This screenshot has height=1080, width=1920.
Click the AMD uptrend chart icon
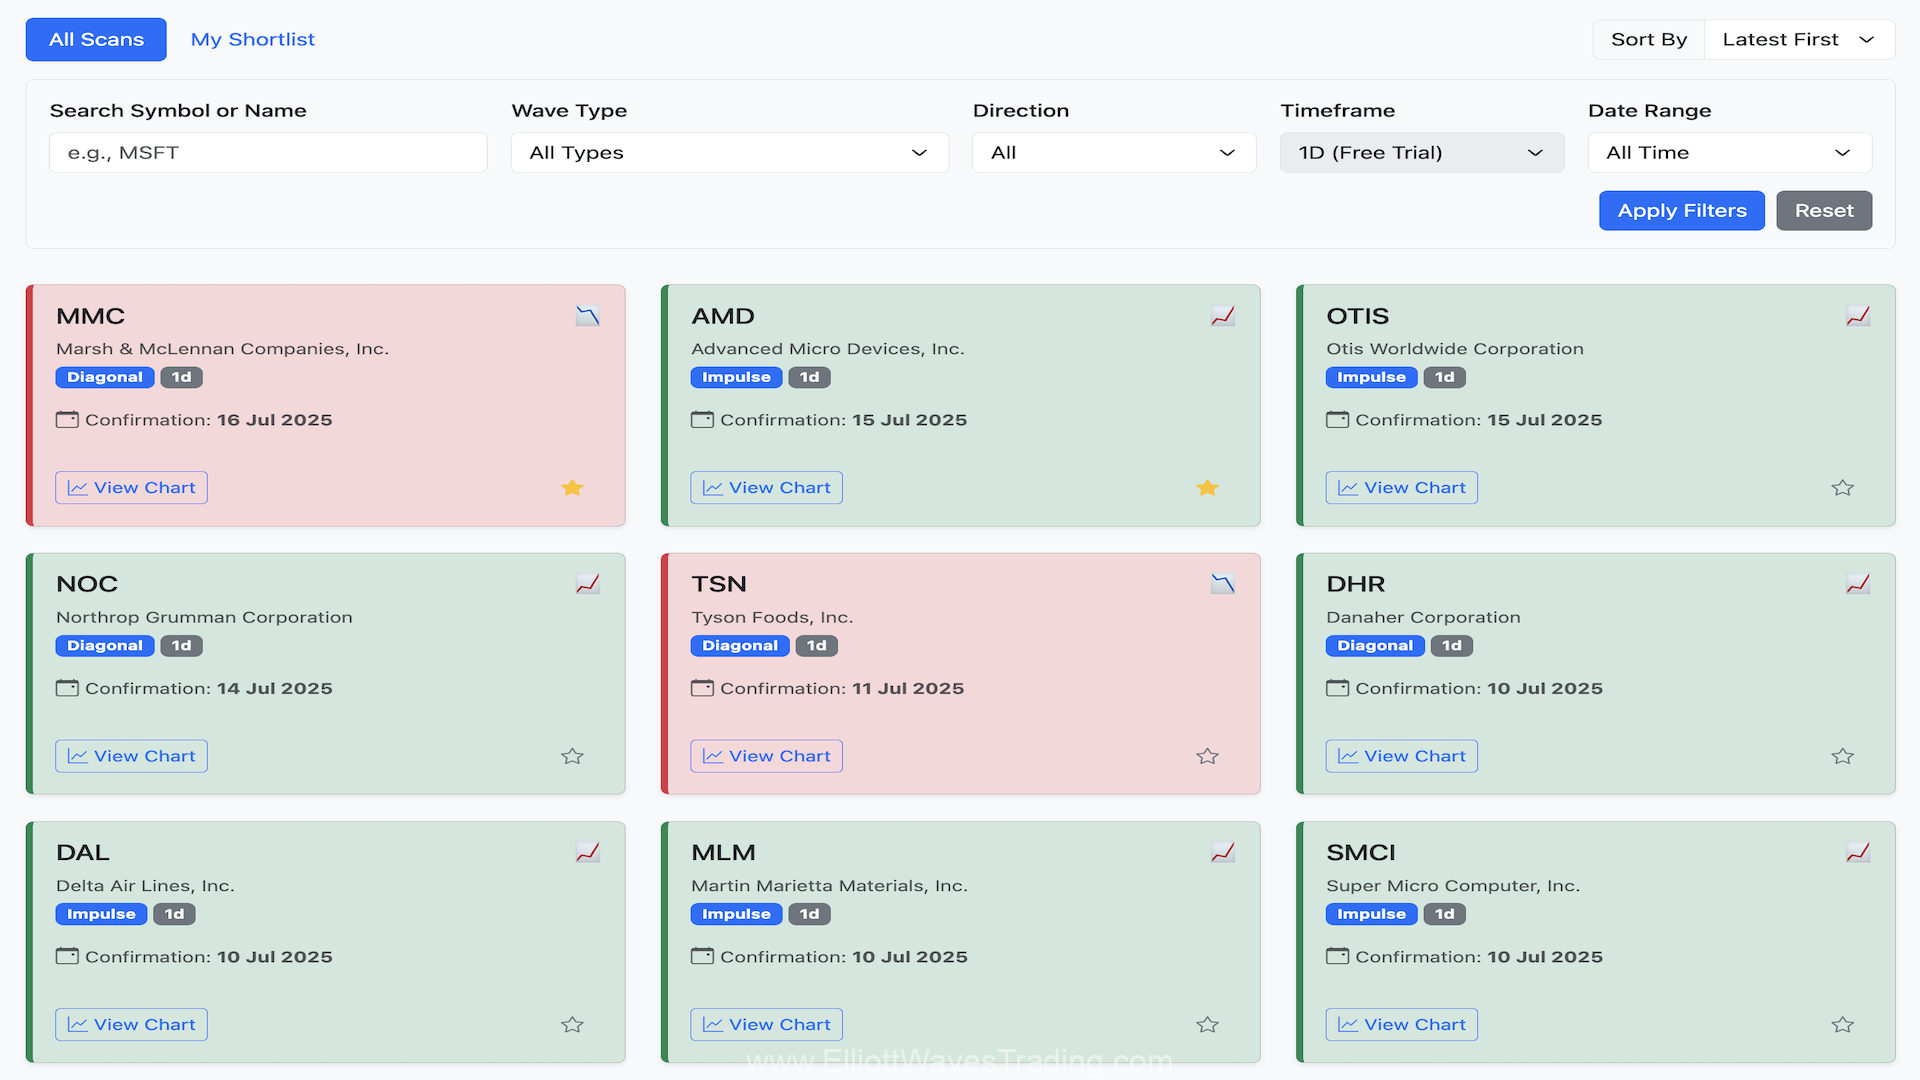1222,316
